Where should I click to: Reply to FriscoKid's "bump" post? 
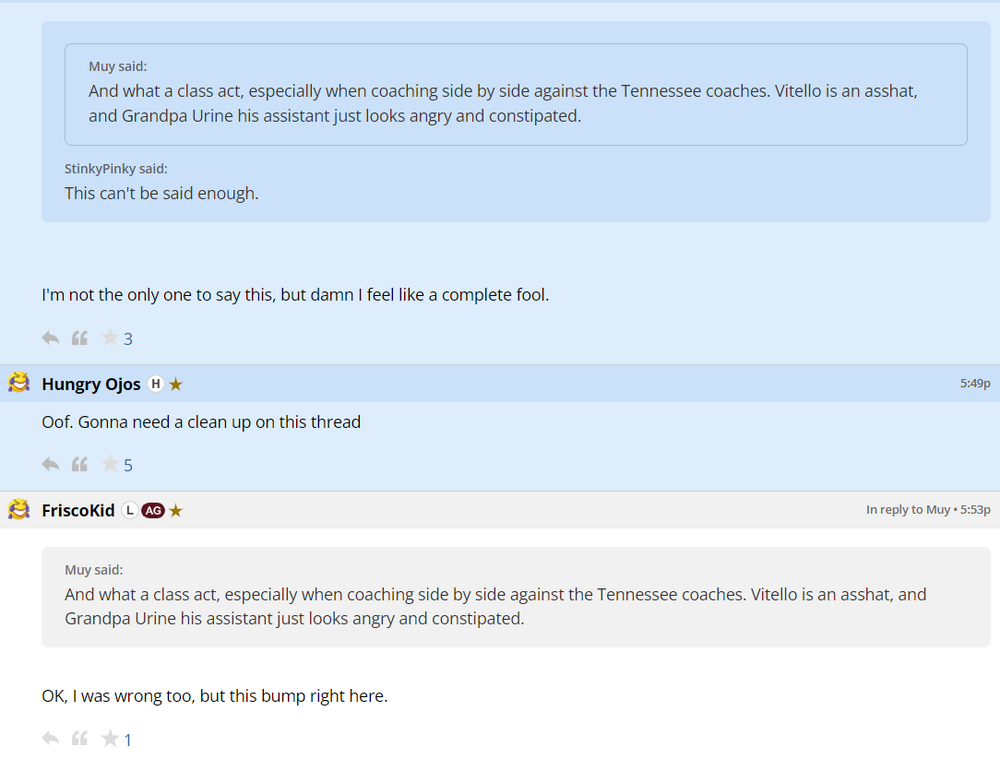pos(50,739)
